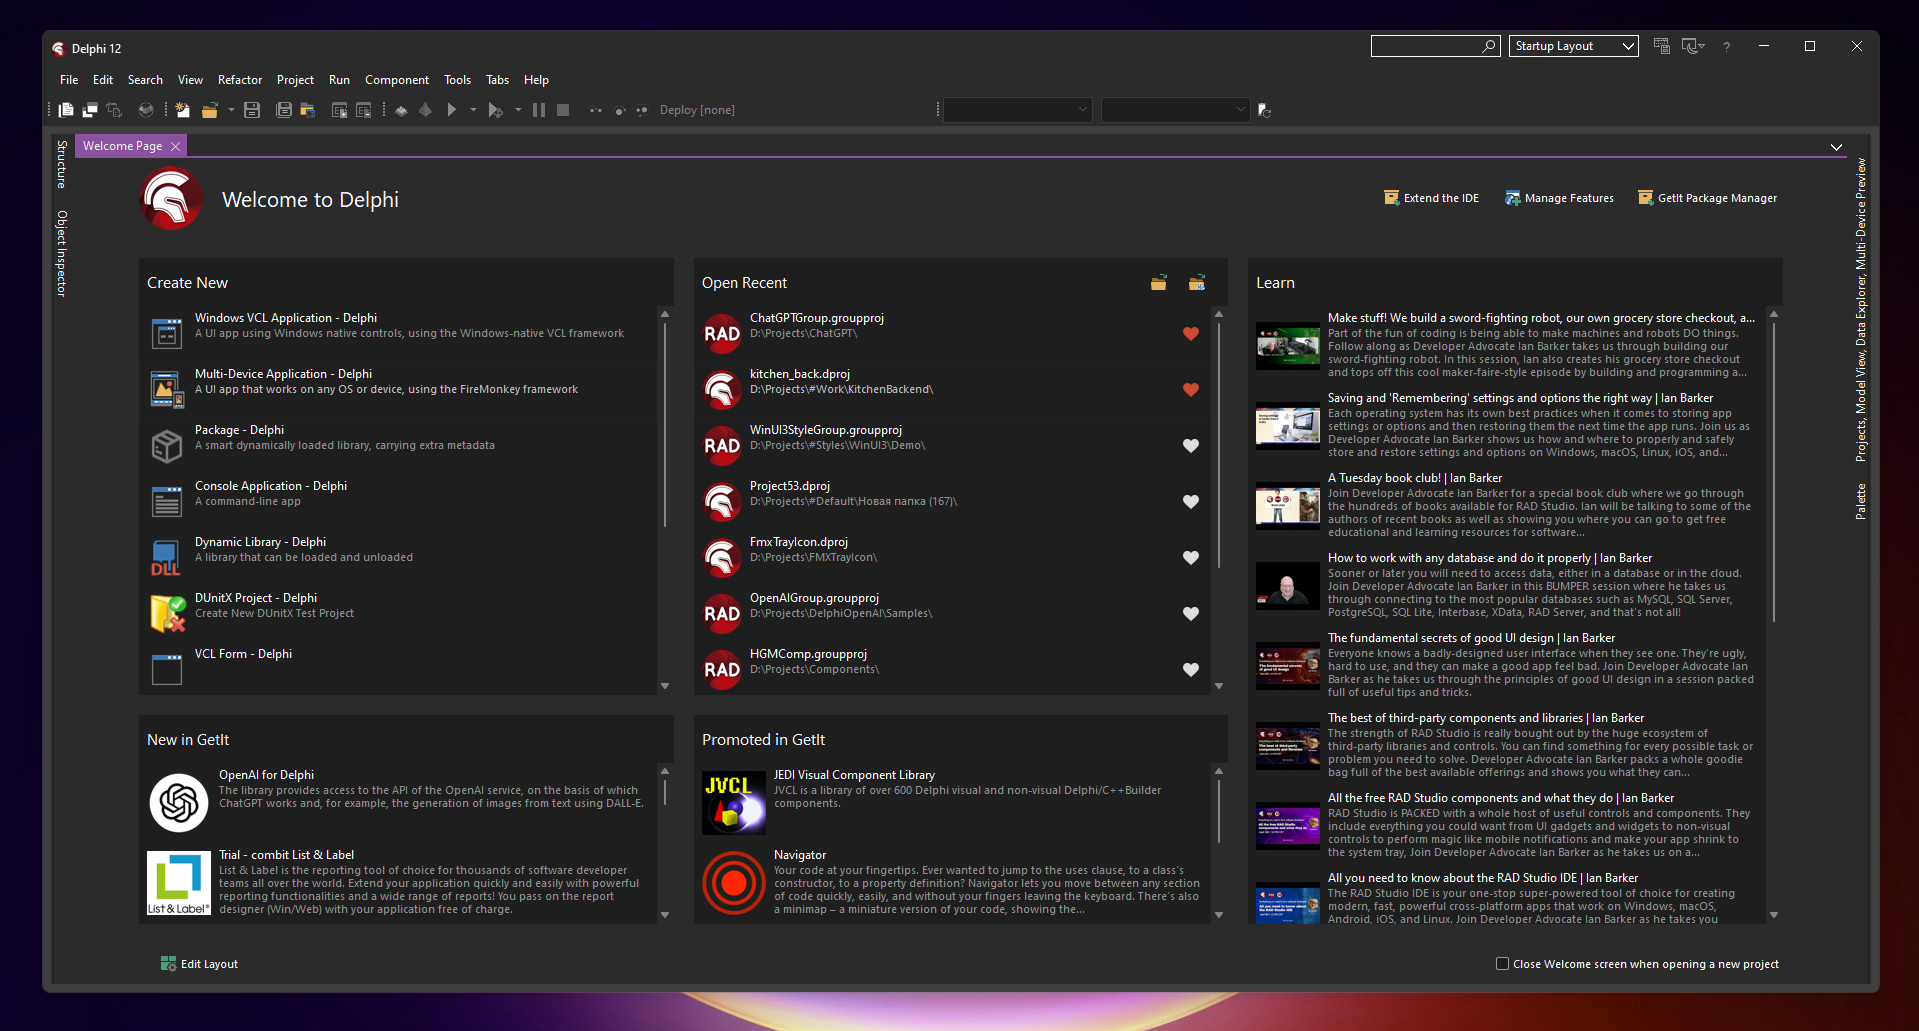Click the View Form toolbar icon
The height and width of the screenshot is (1031, 1919).
pyautogui.click(x=90, y=110)
